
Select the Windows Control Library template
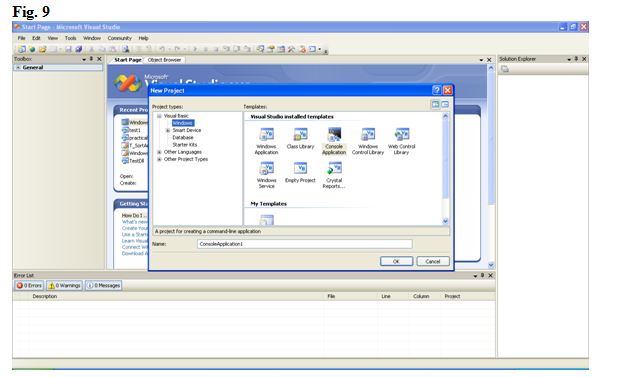pos(368,141)
